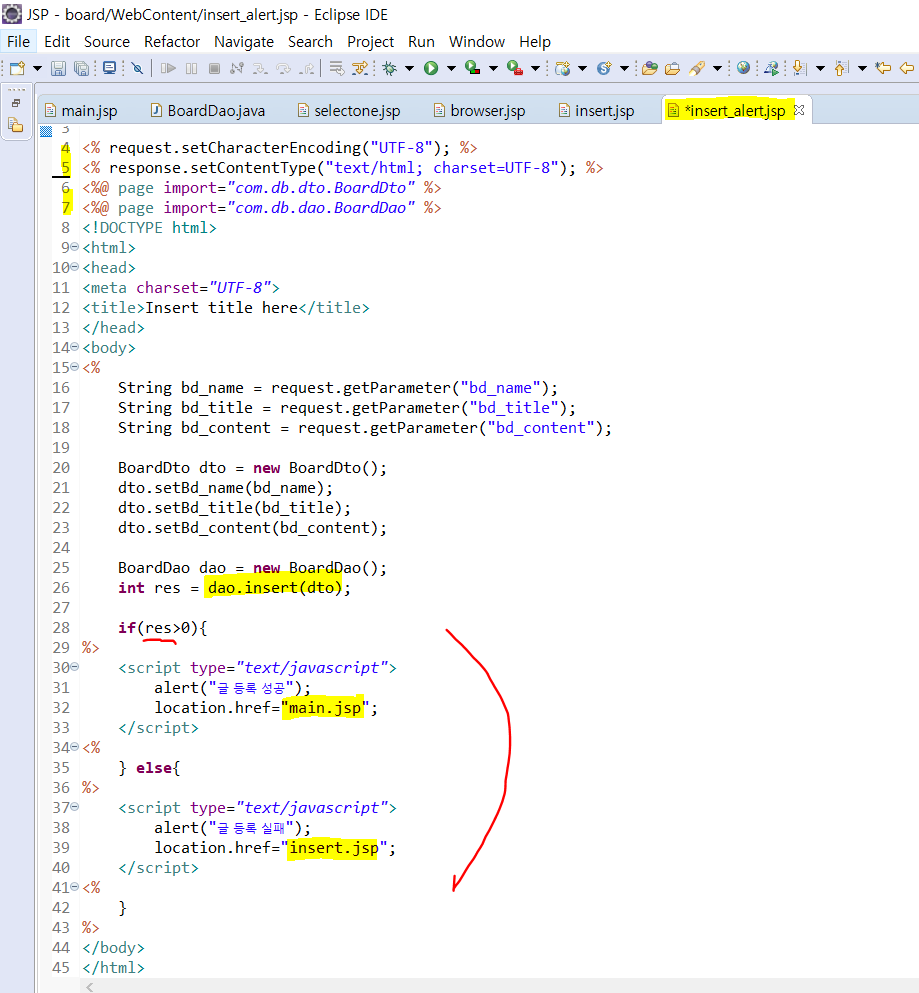Open the Web Browser globe icon
Image resolution: width=919 pixels, height=993 pixels.
(744, 68)
